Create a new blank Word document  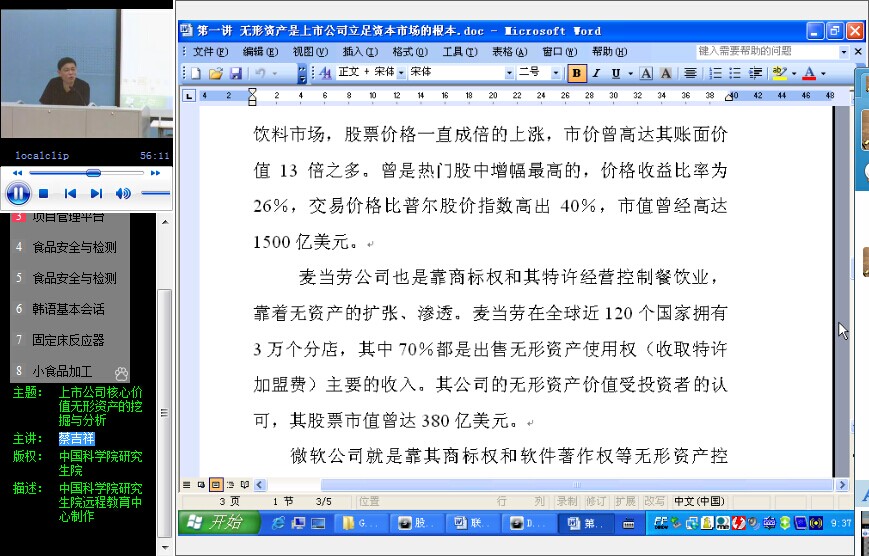coord(196,73)
